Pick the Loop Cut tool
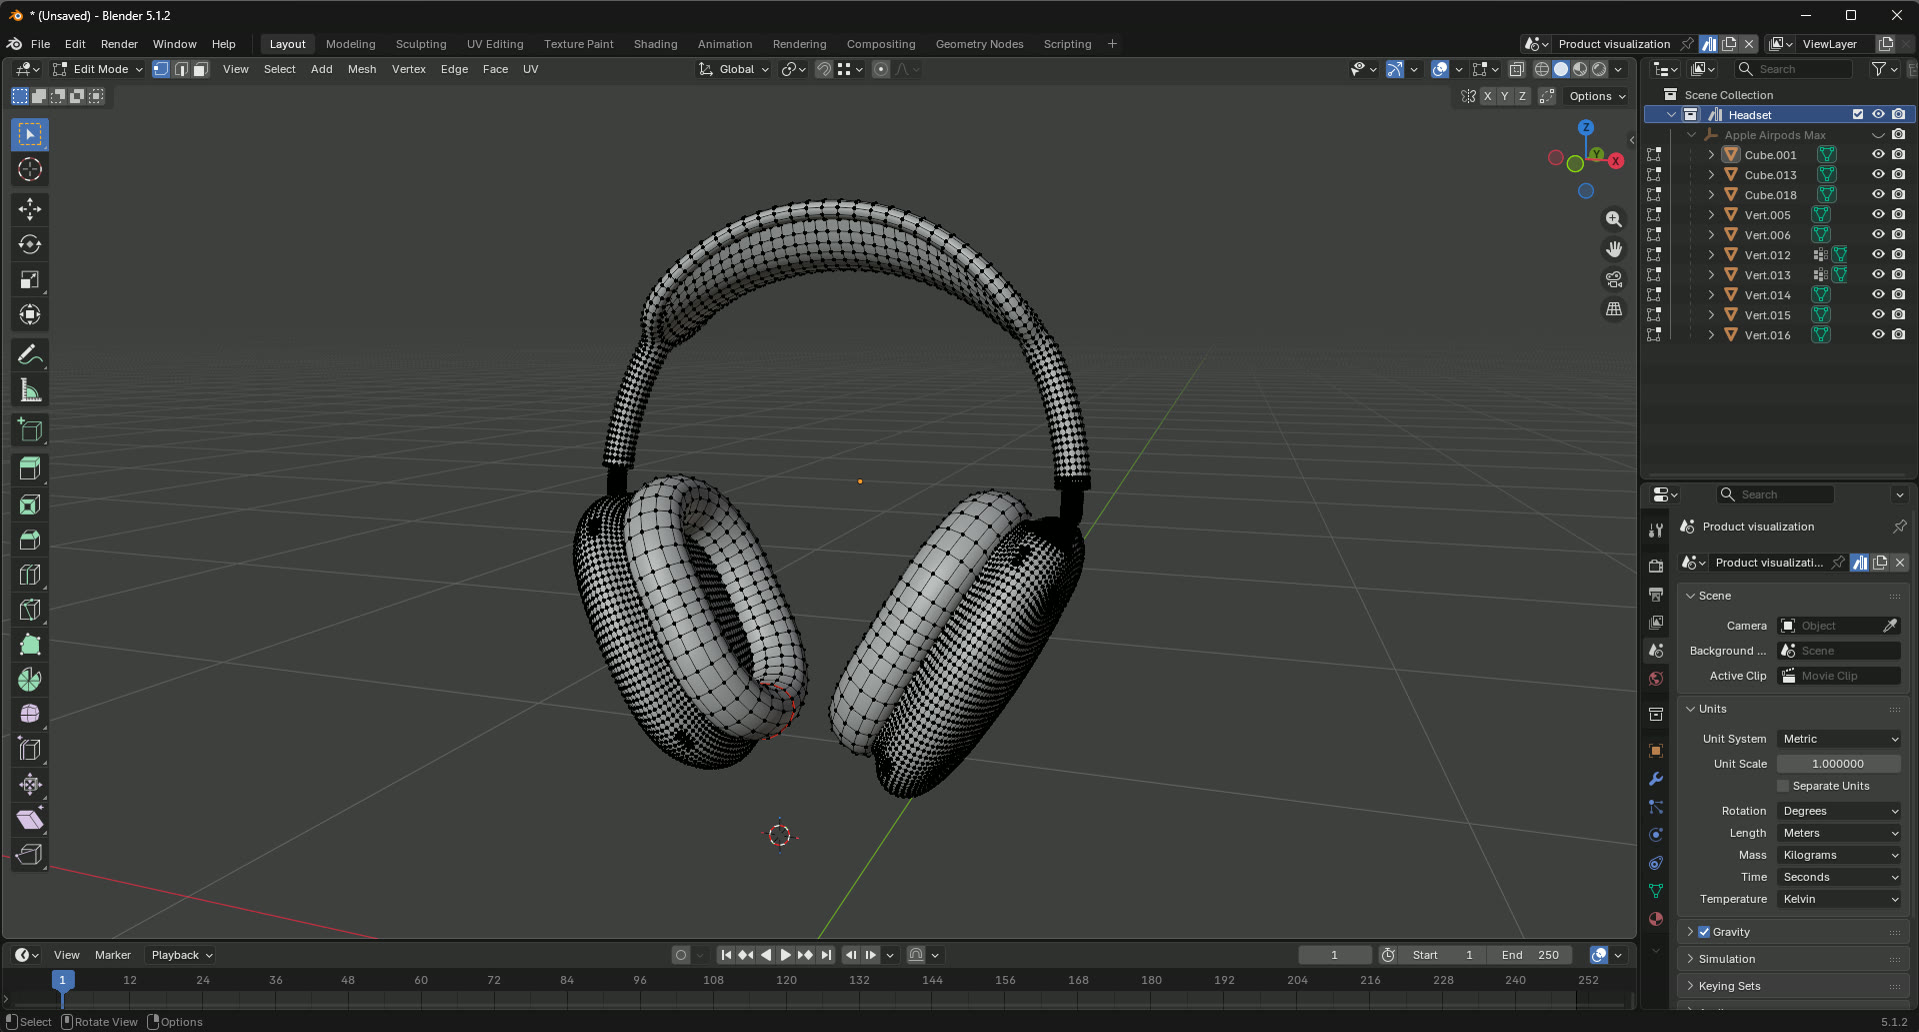 tap(30, 575)
